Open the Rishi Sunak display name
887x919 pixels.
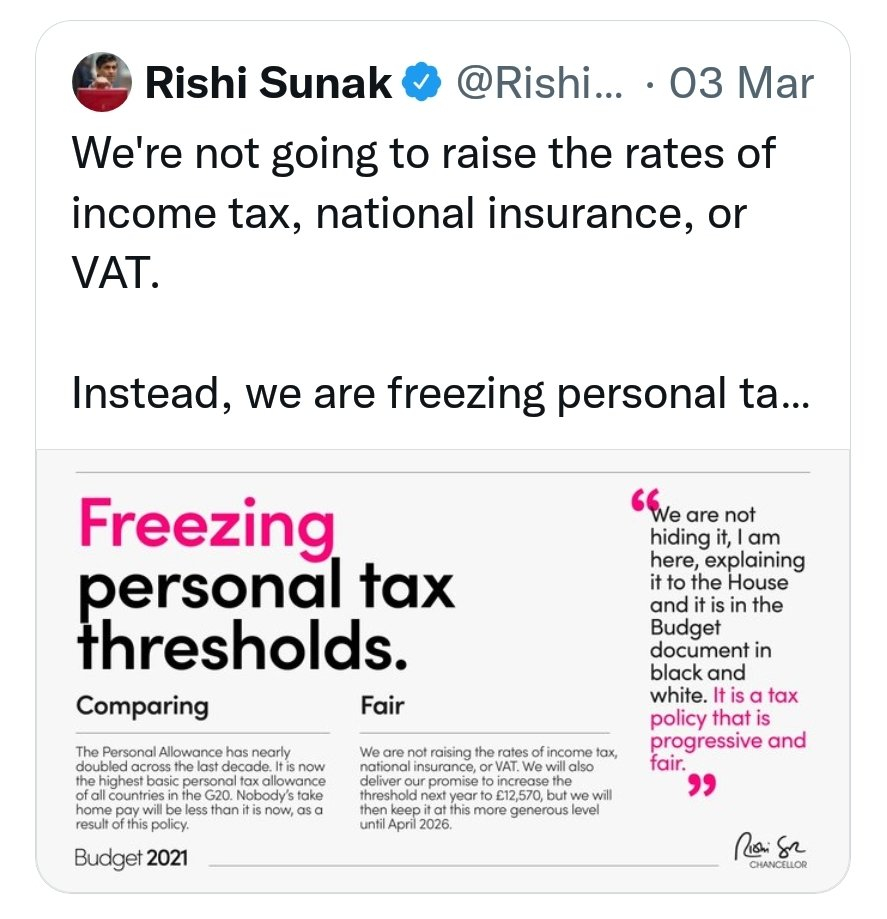click(x=268, y=82)
